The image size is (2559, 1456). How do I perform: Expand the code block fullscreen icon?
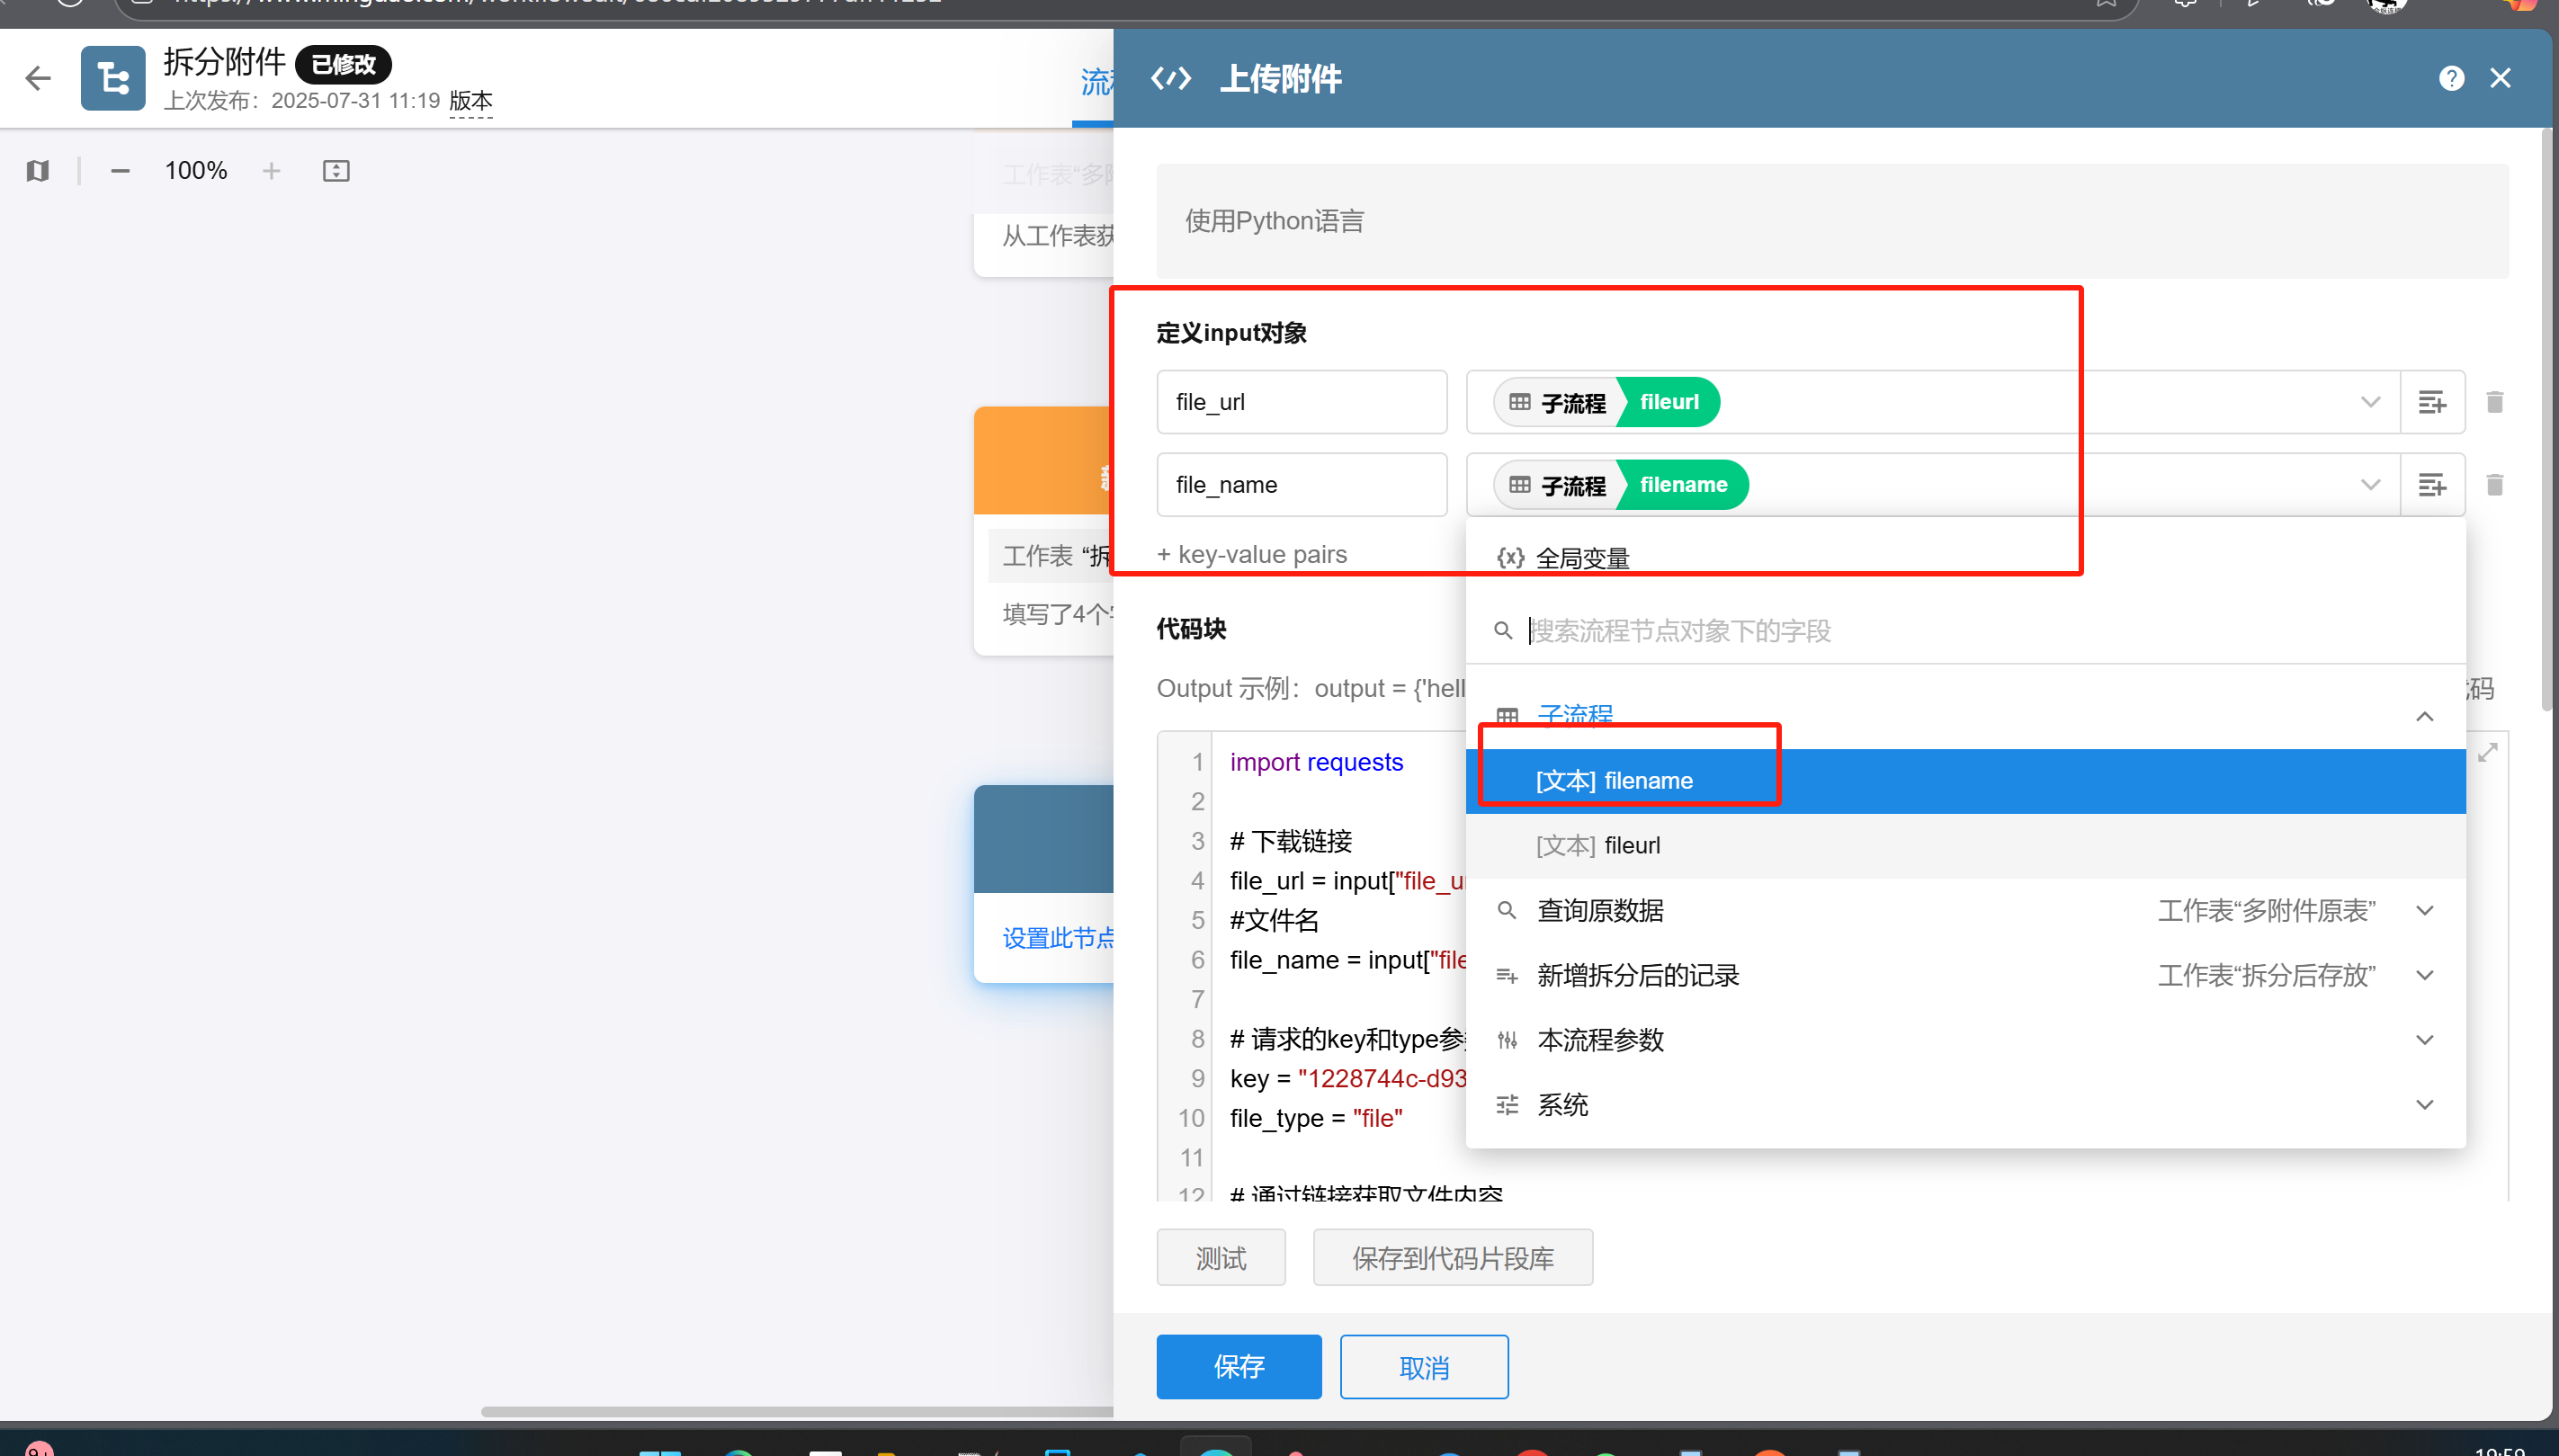[2487, 752]
